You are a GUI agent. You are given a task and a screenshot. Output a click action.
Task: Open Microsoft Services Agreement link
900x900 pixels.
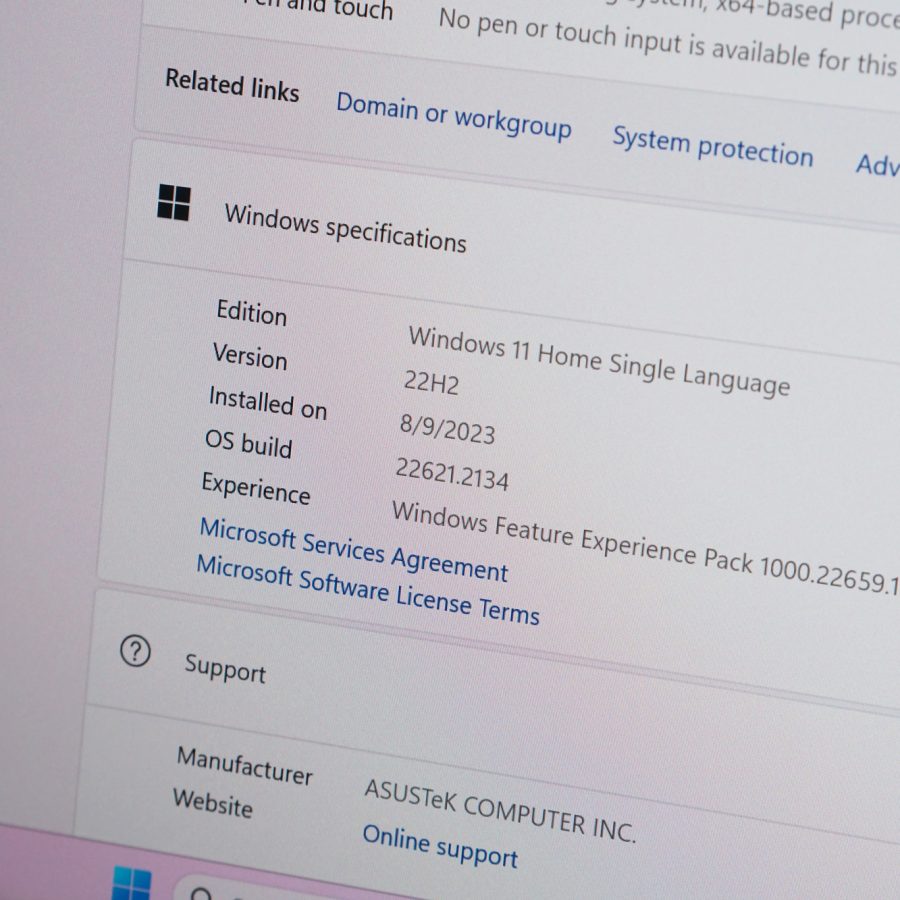click(354, 549)
